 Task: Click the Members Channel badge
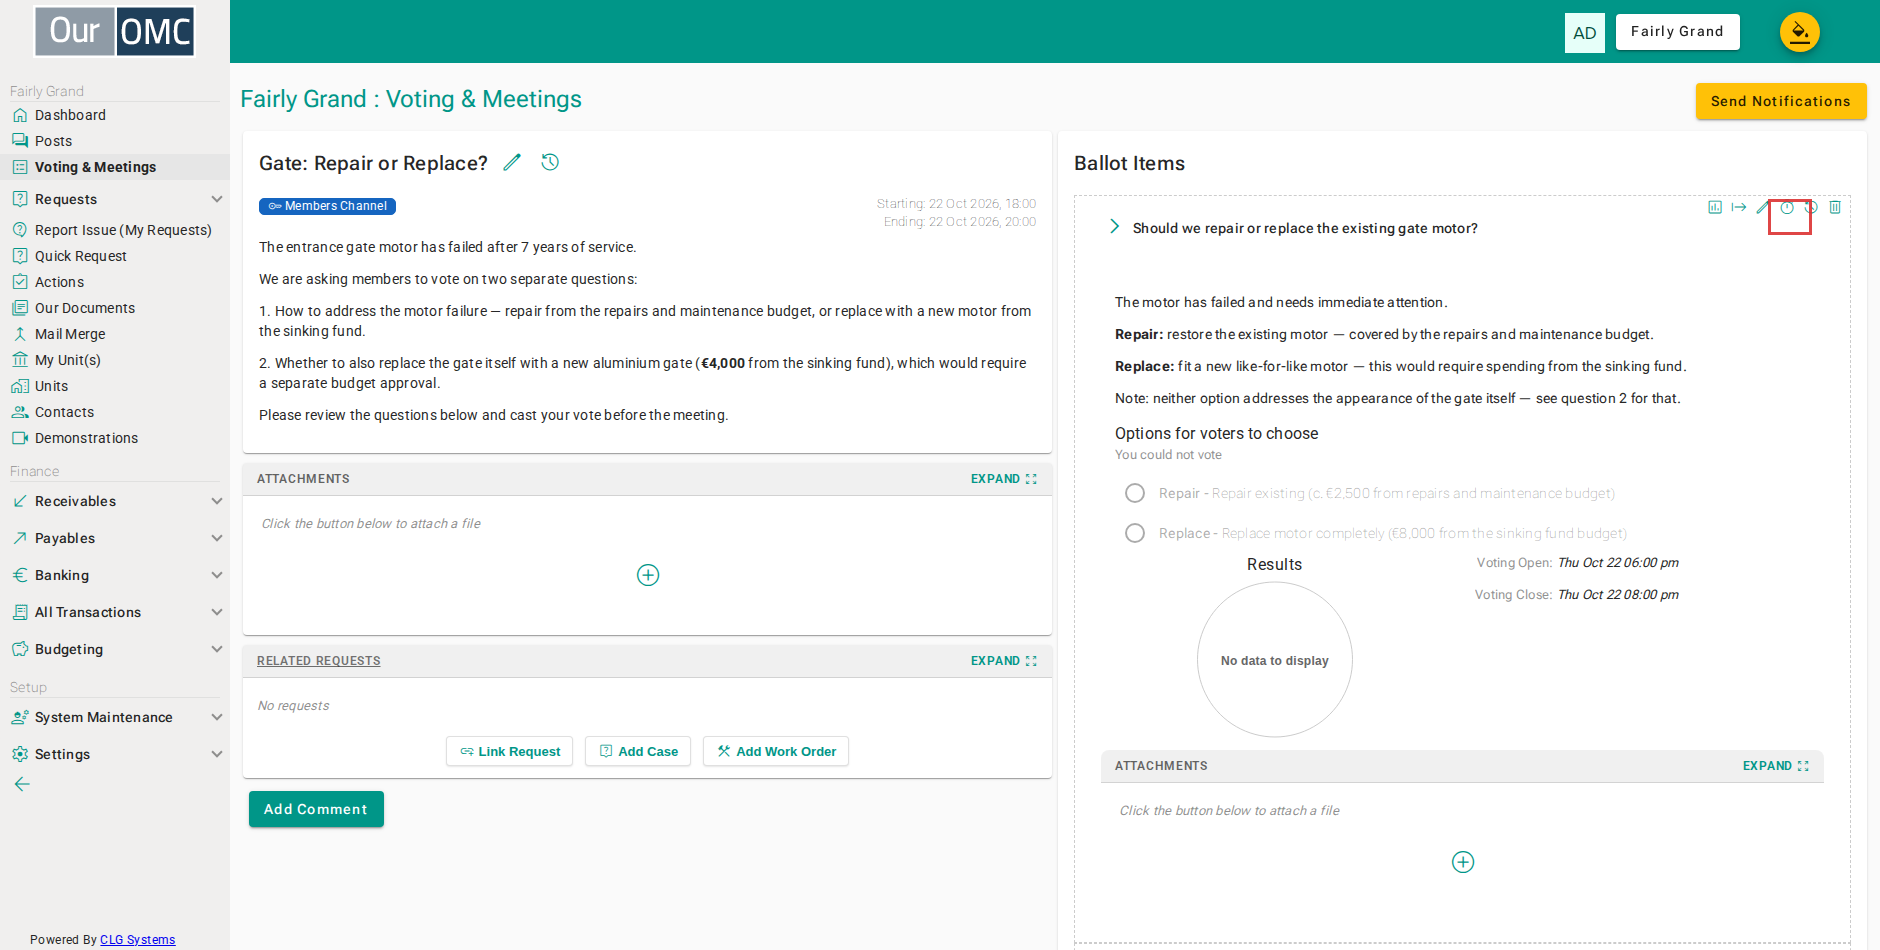coord(327,206)
